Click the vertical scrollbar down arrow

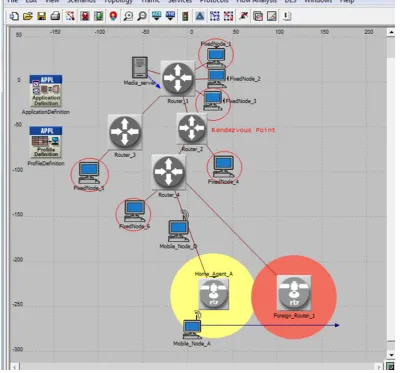click(391, 355)
